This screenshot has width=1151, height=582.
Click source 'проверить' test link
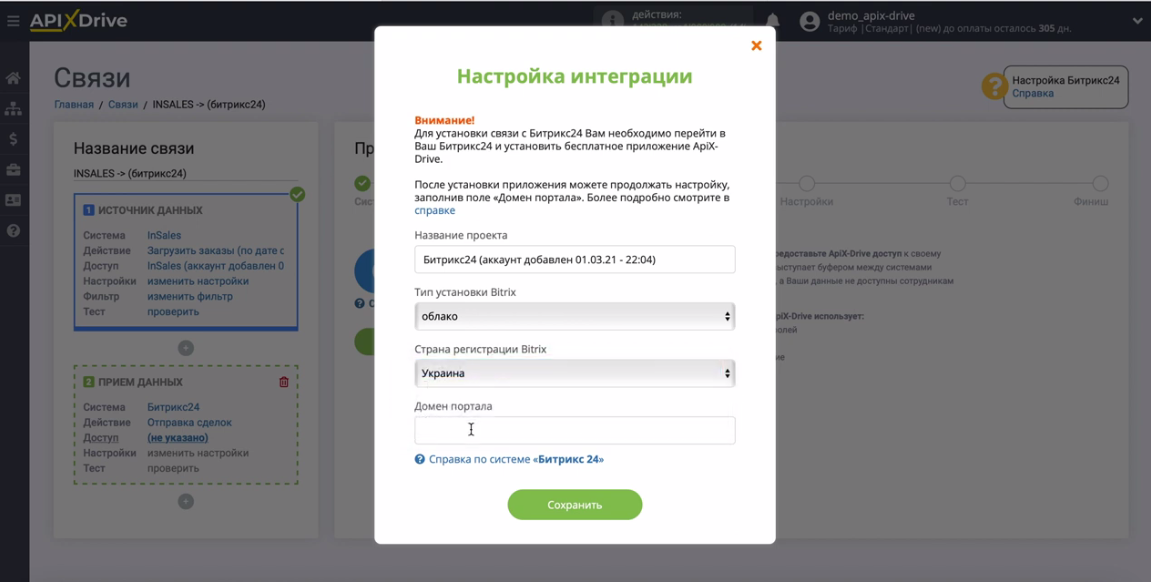(173, 311)
